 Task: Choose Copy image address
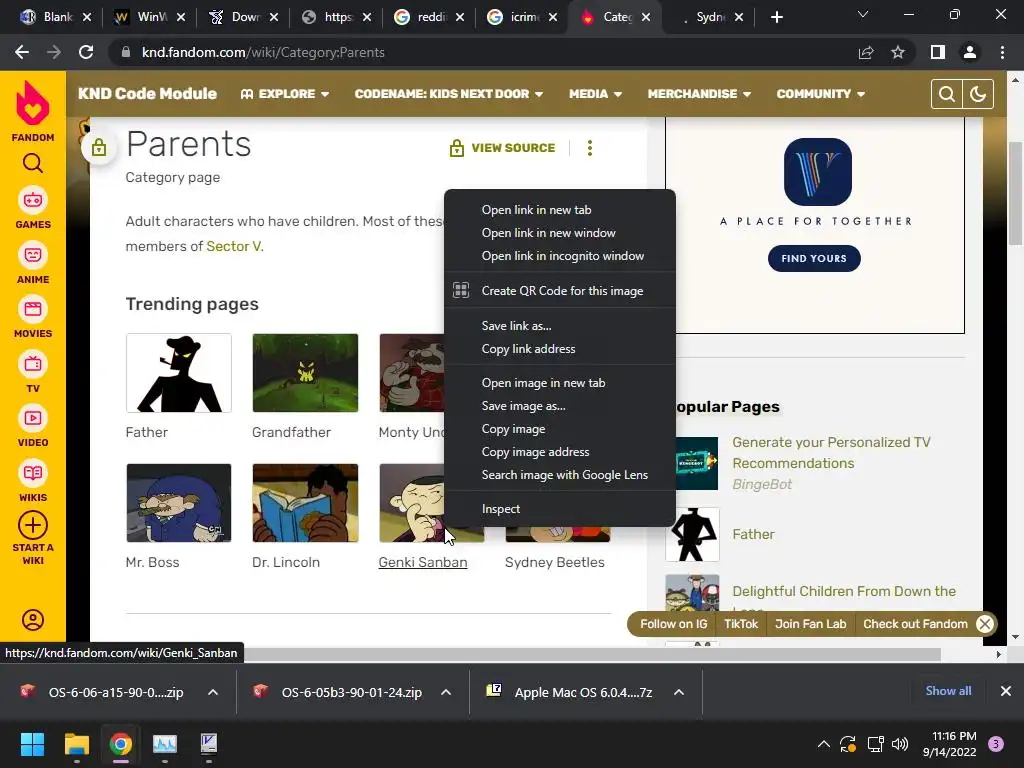coord(560,452)
